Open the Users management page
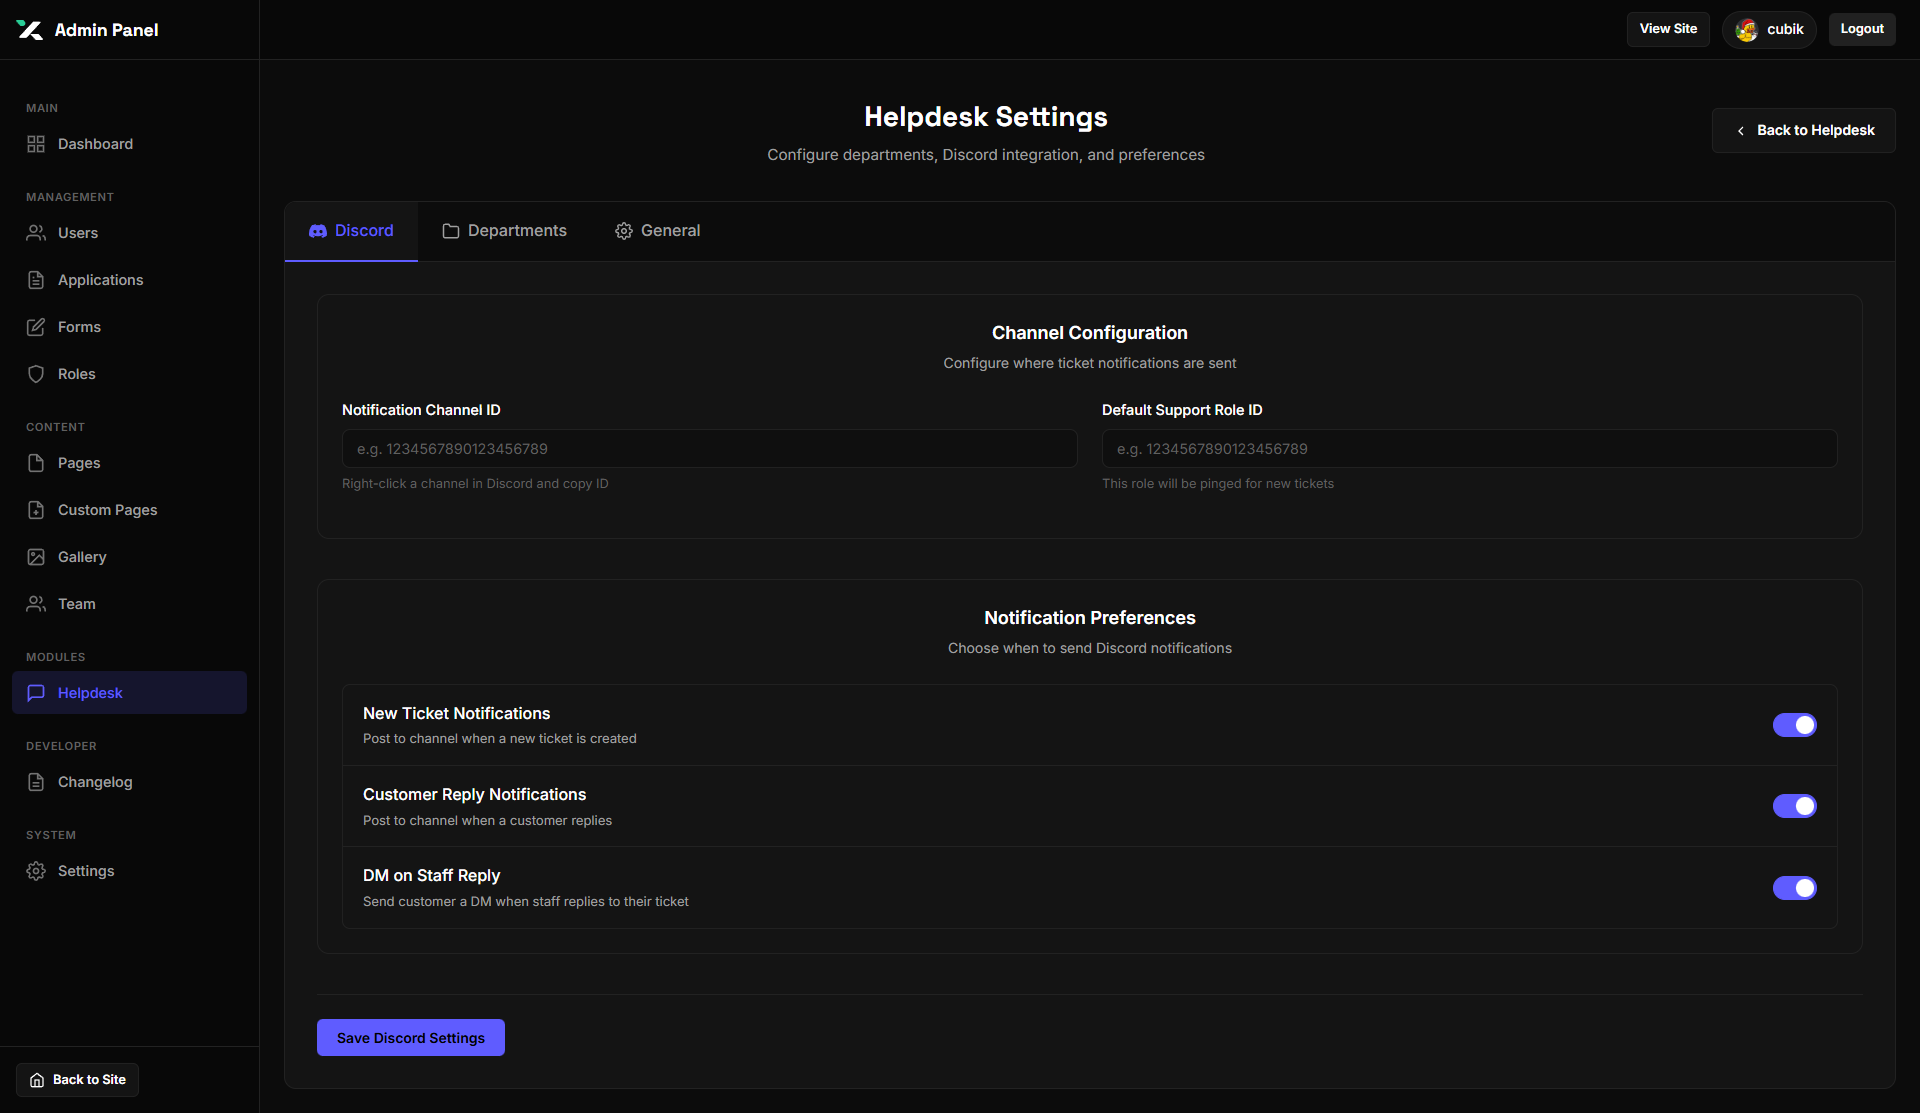 pos(129,233)
